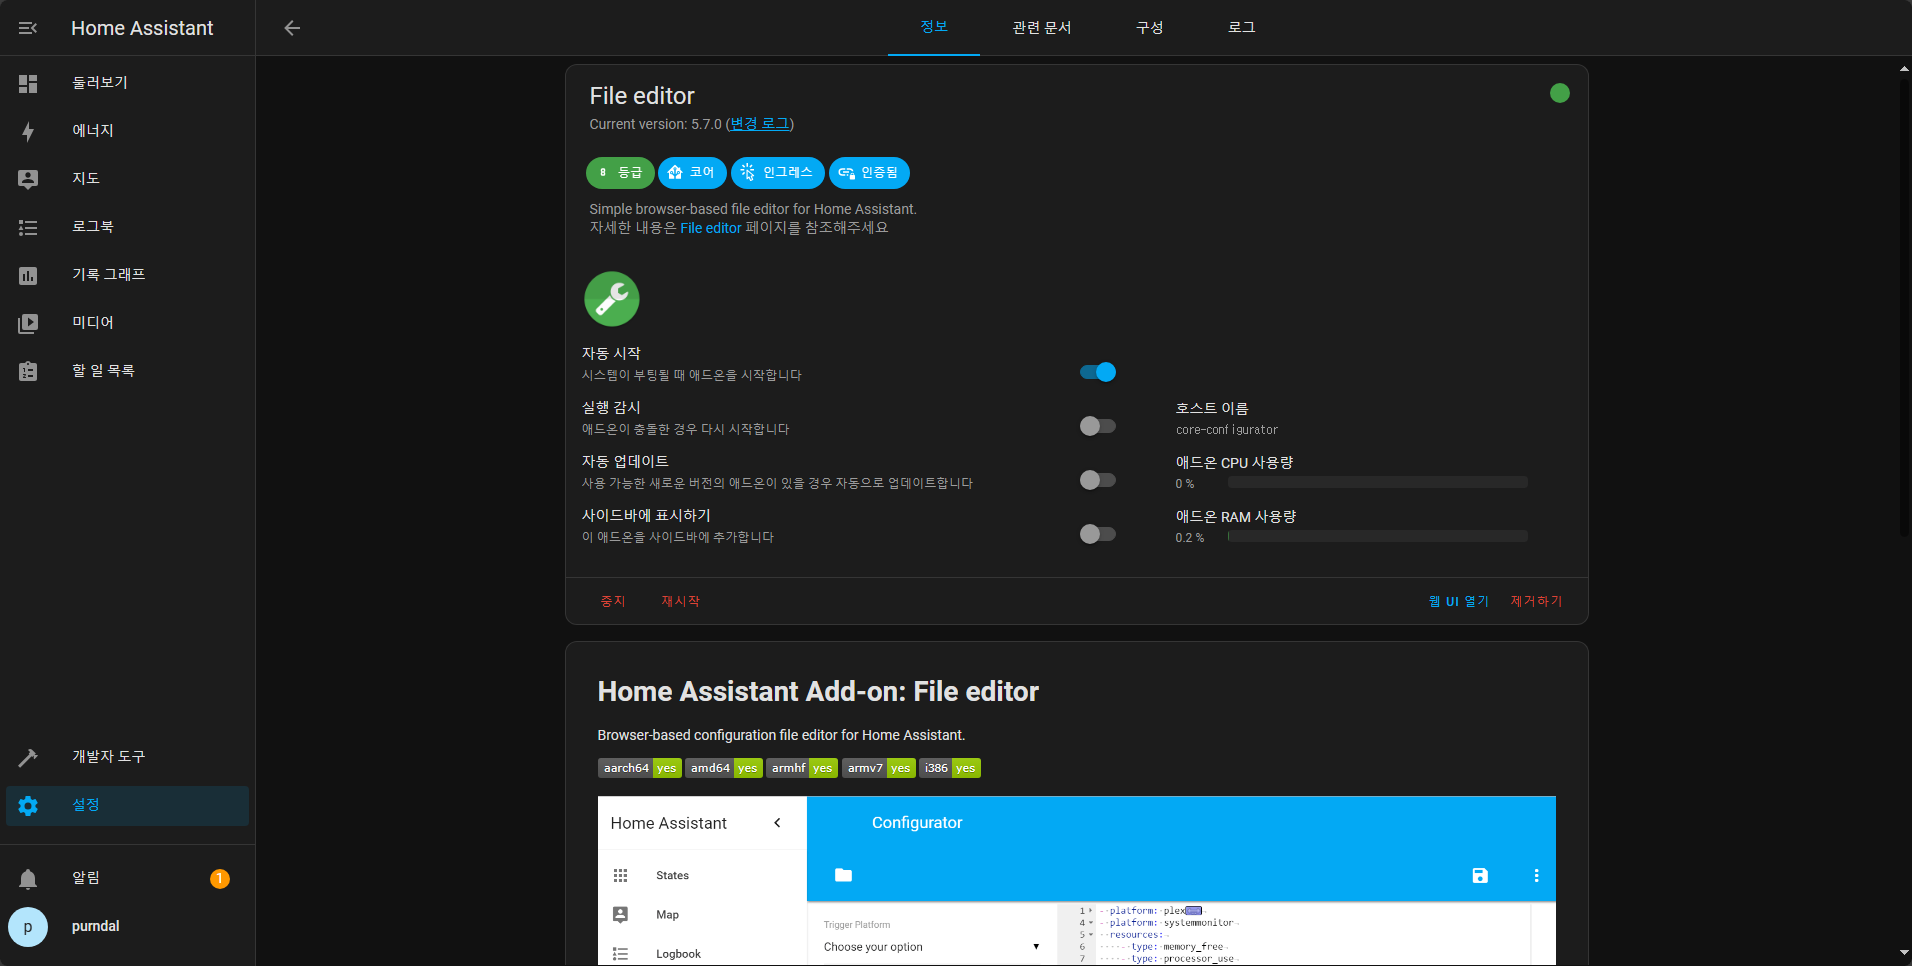The height and width of the screenshot is (966, 1912).
Task: Click the 재시작 restart button
Action: [680, 601]
